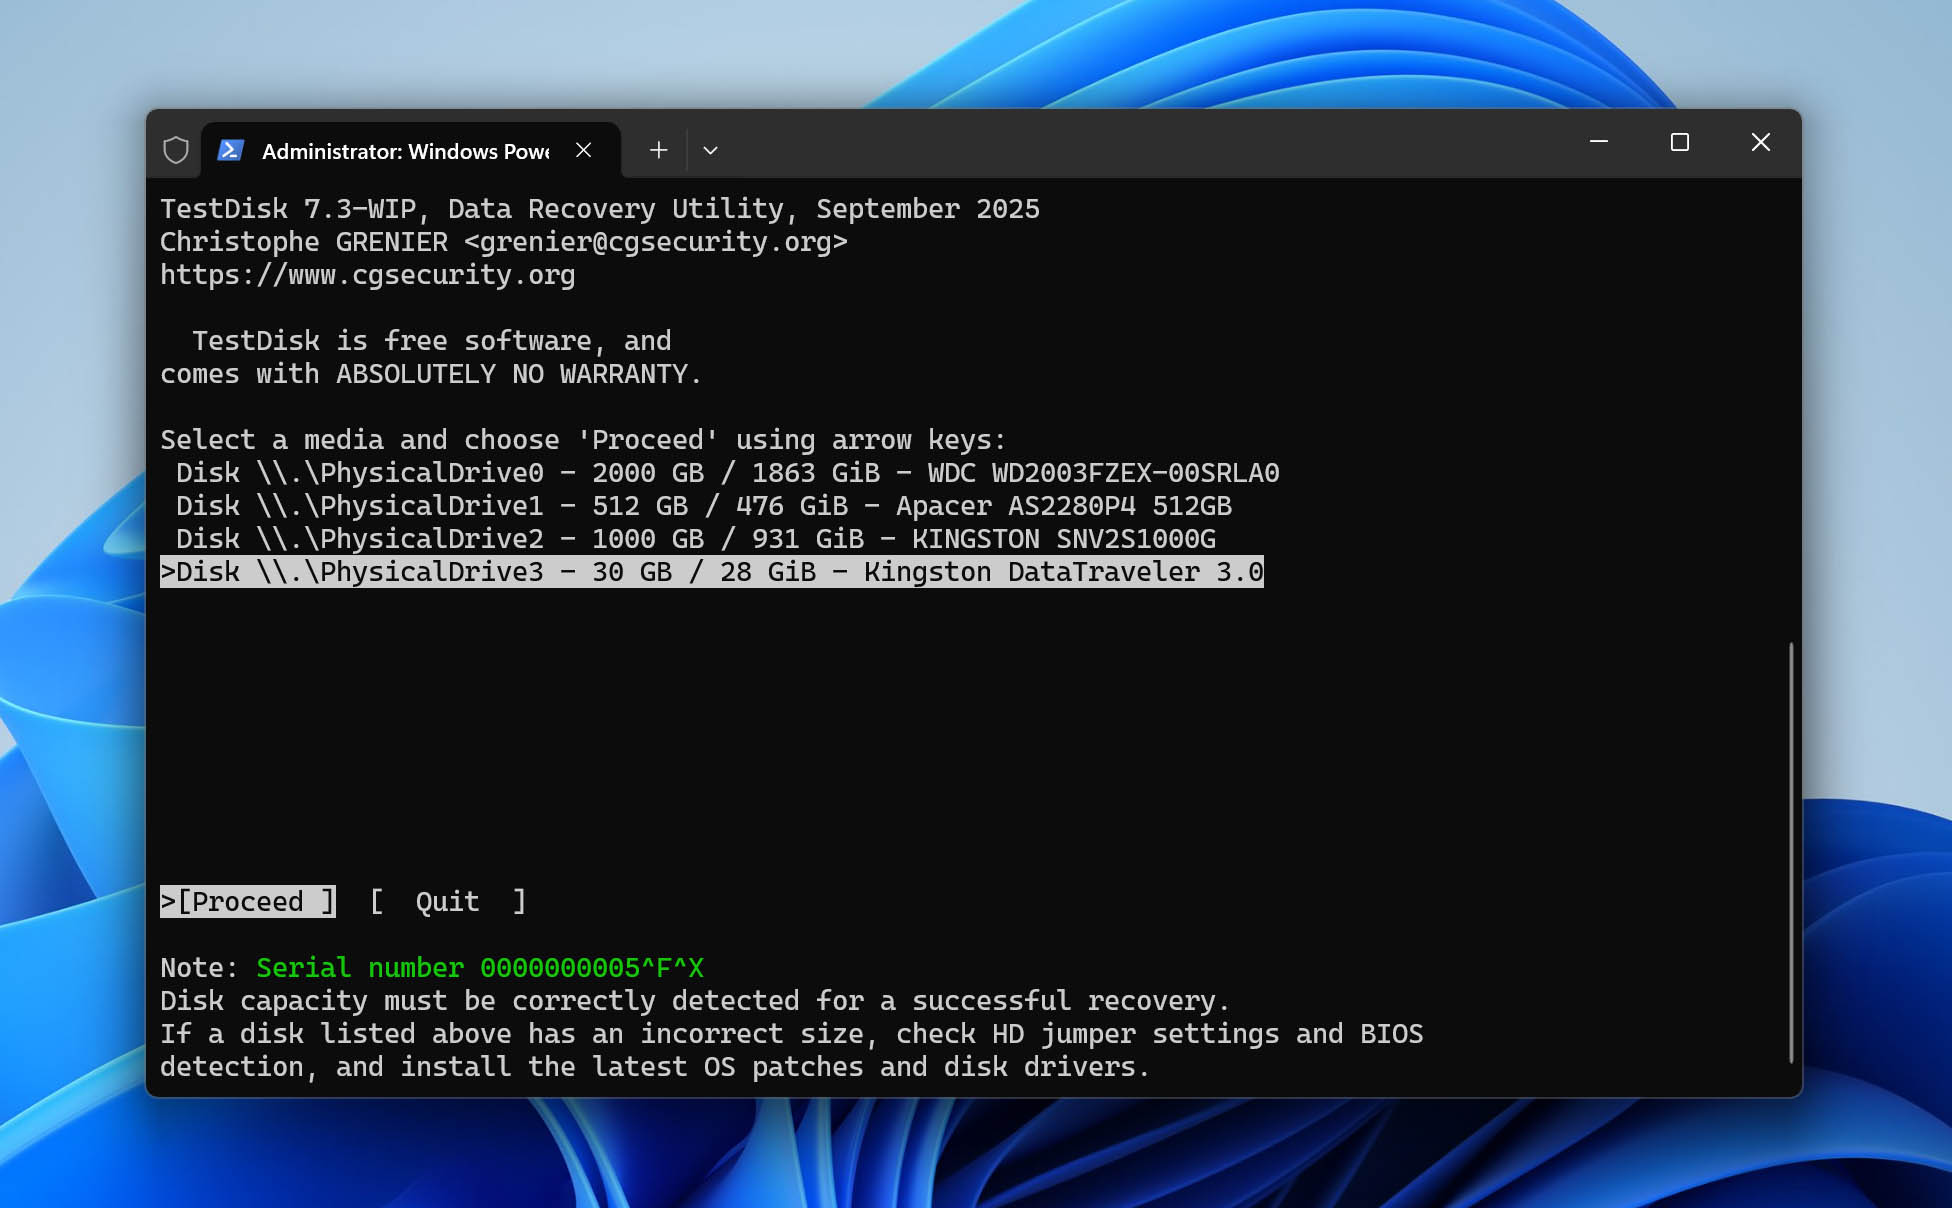Click the shield admin icon in title bar
The image size is (1952, 1208).
click(x=176, y=150)
